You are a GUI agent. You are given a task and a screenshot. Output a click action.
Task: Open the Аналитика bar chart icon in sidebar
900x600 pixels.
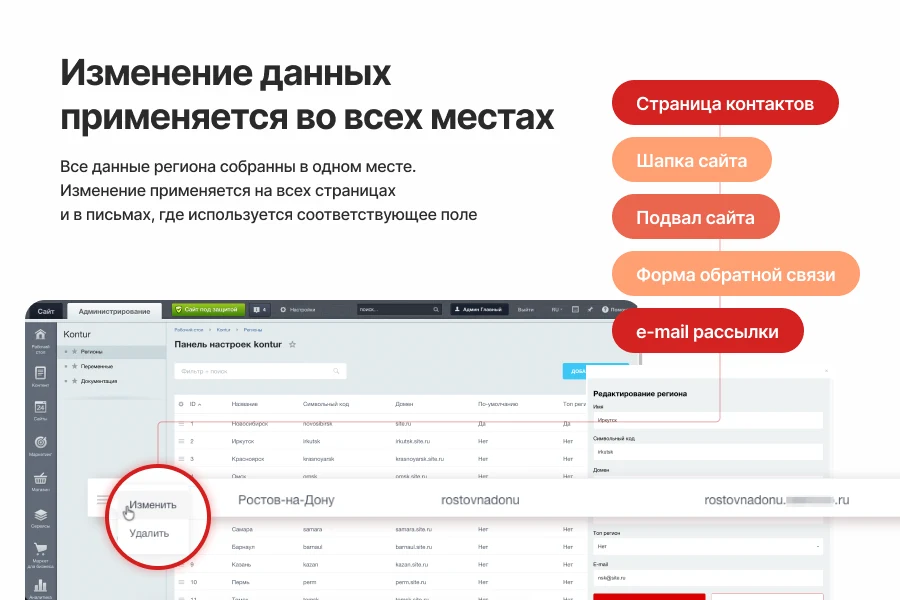tap(40, 586)
